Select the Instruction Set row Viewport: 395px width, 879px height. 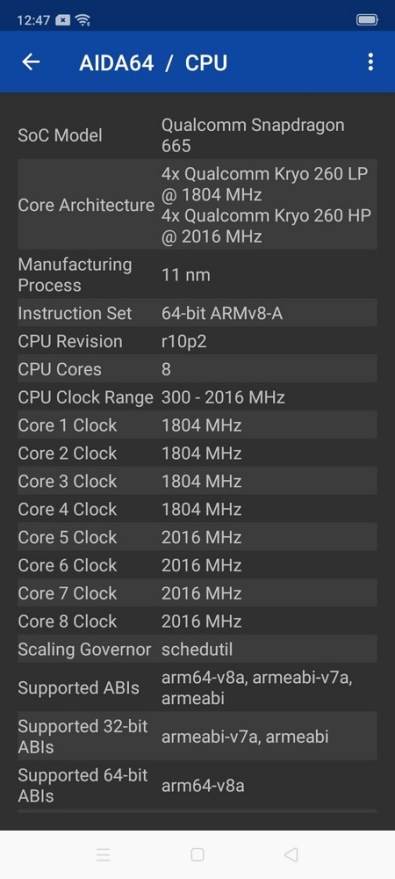pyautogui.click(x=197, y=313)
